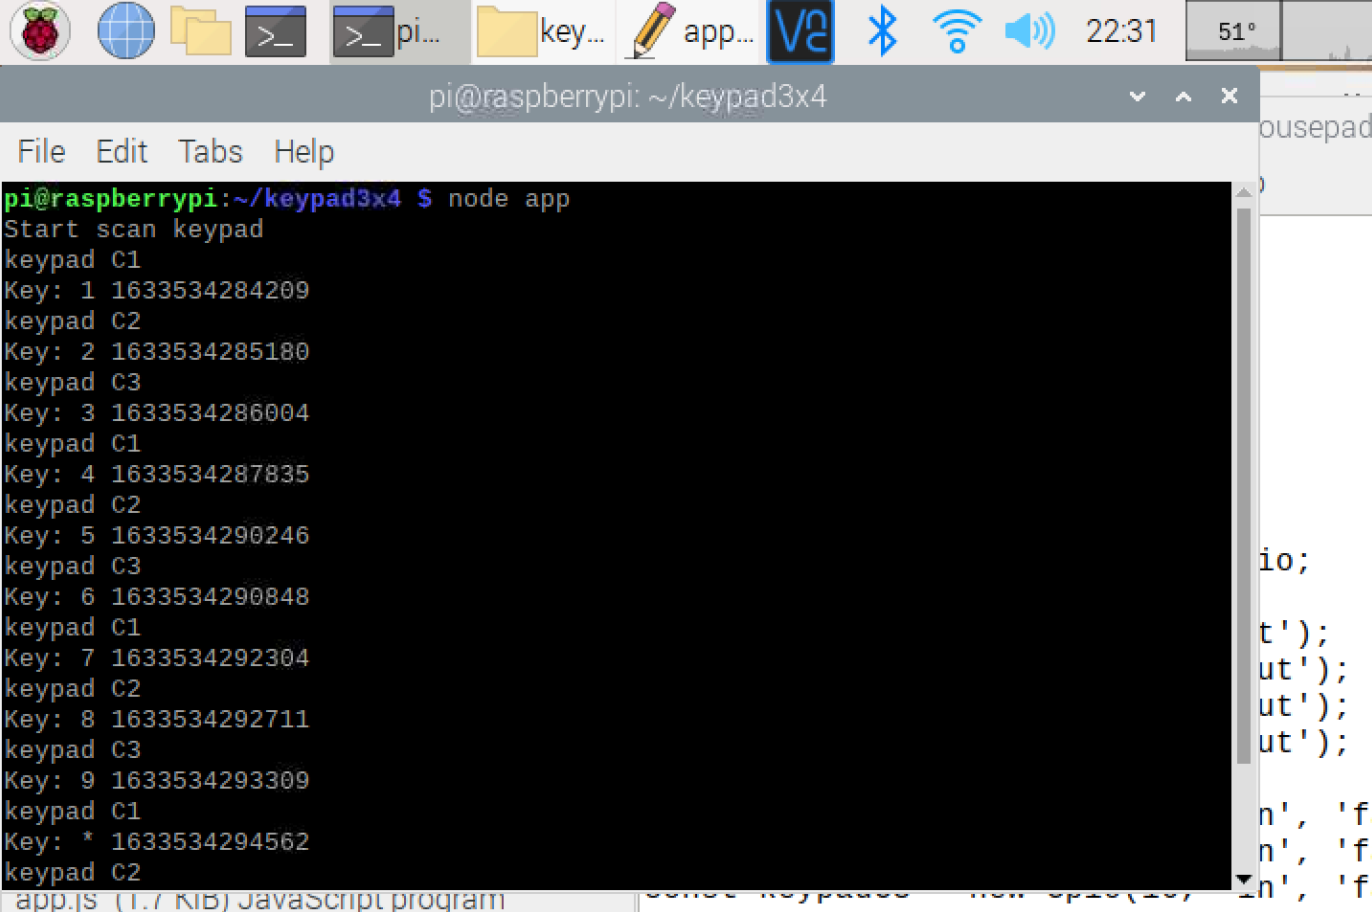Open the Raspberry Pi applications menu
Screen dimensions: 1372x912
click(40, 30)
